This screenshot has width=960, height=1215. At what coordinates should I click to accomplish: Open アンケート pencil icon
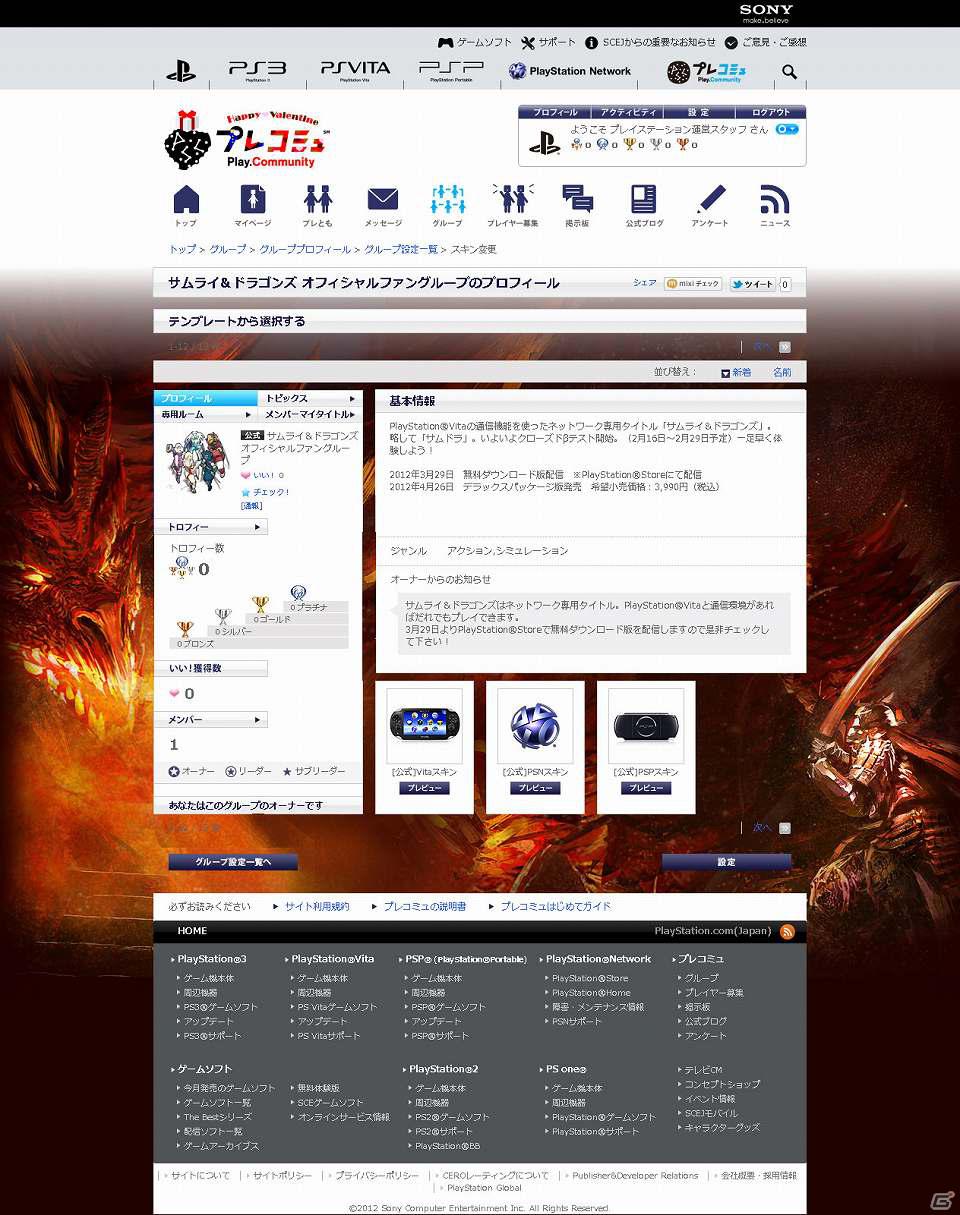(710, 206)
